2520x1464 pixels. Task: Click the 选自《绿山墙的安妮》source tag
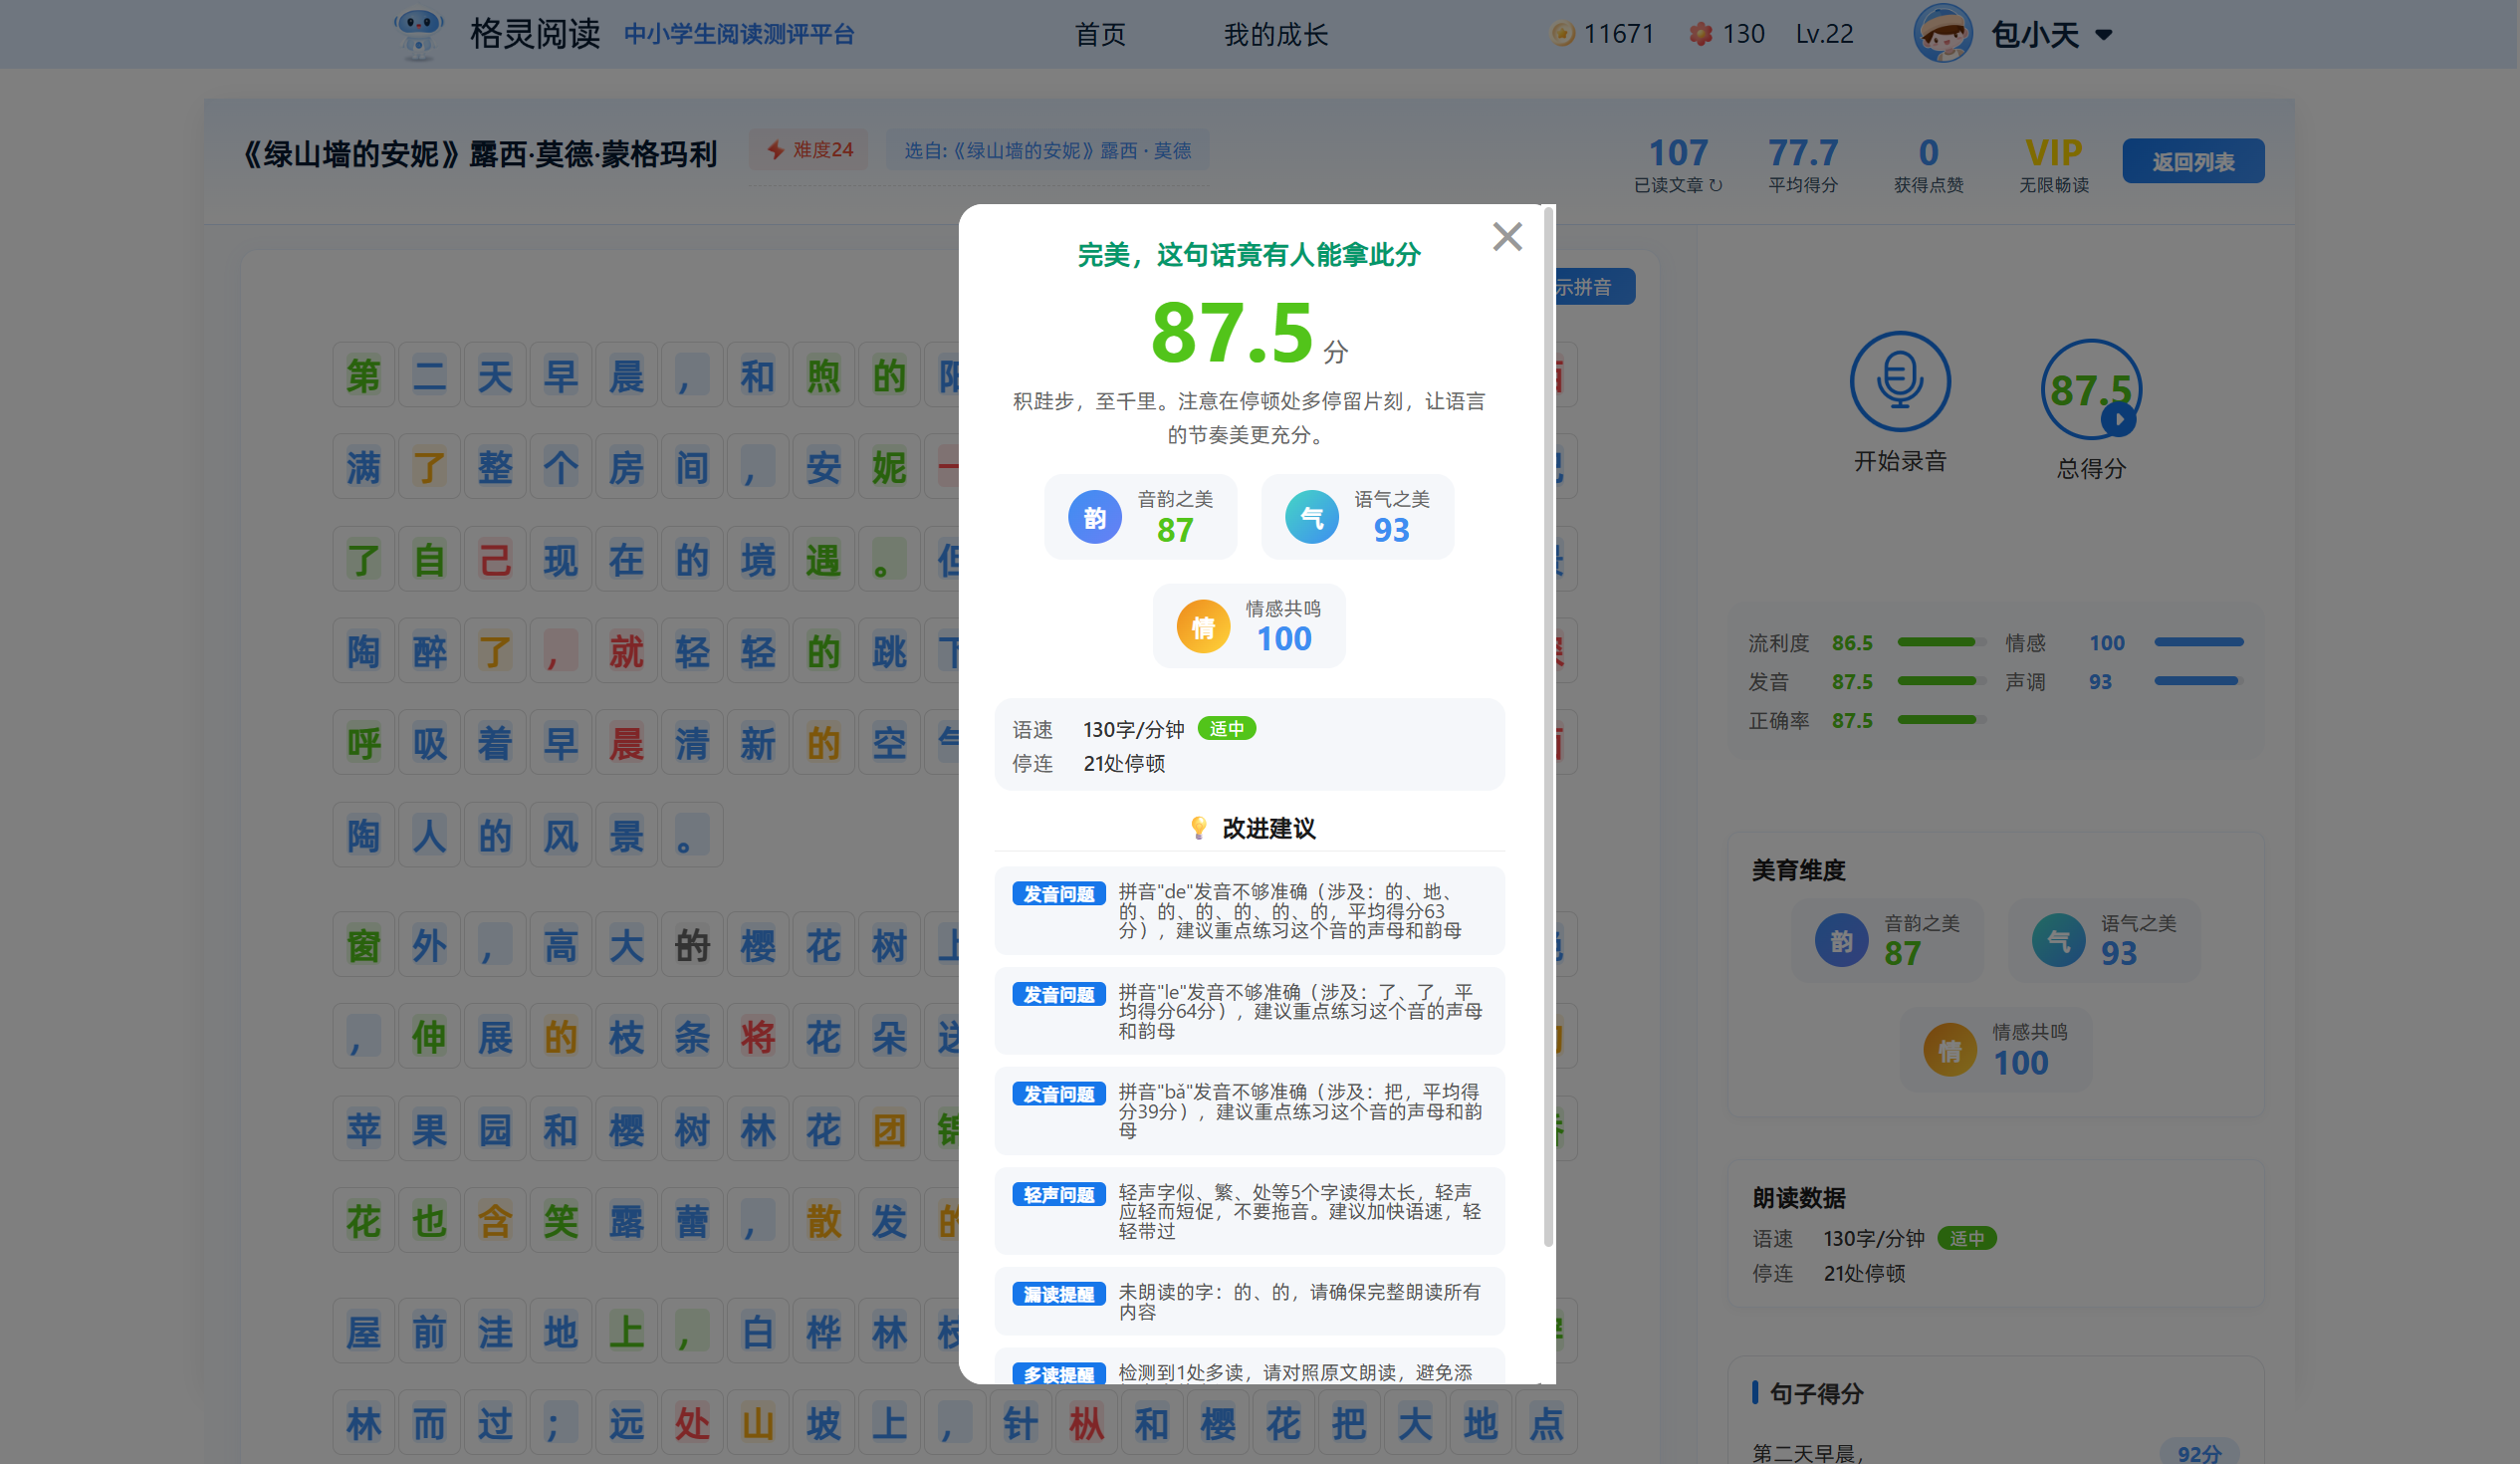point(1047,150)
